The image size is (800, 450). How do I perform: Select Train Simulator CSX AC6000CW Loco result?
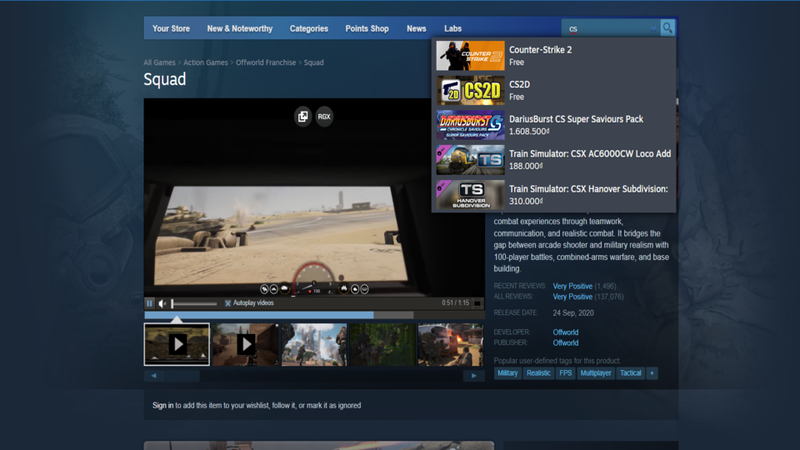pyautogui.click(x=554, y=160)
